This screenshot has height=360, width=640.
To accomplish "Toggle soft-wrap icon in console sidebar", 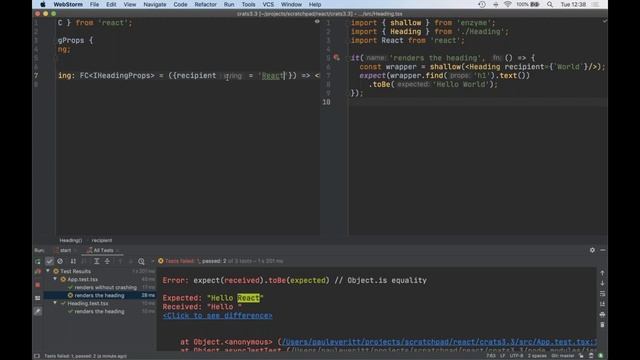I will point(602,293).
